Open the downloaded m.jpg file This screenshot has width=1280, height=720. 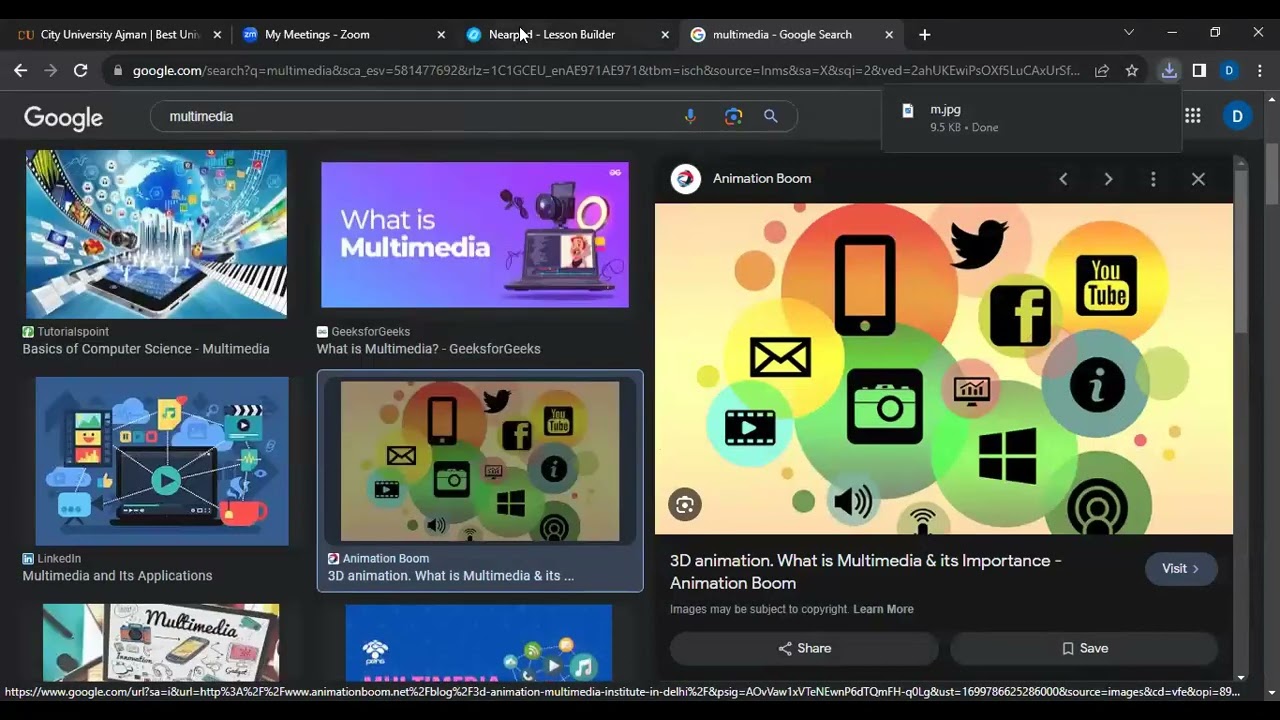(x=1031, y=118)
